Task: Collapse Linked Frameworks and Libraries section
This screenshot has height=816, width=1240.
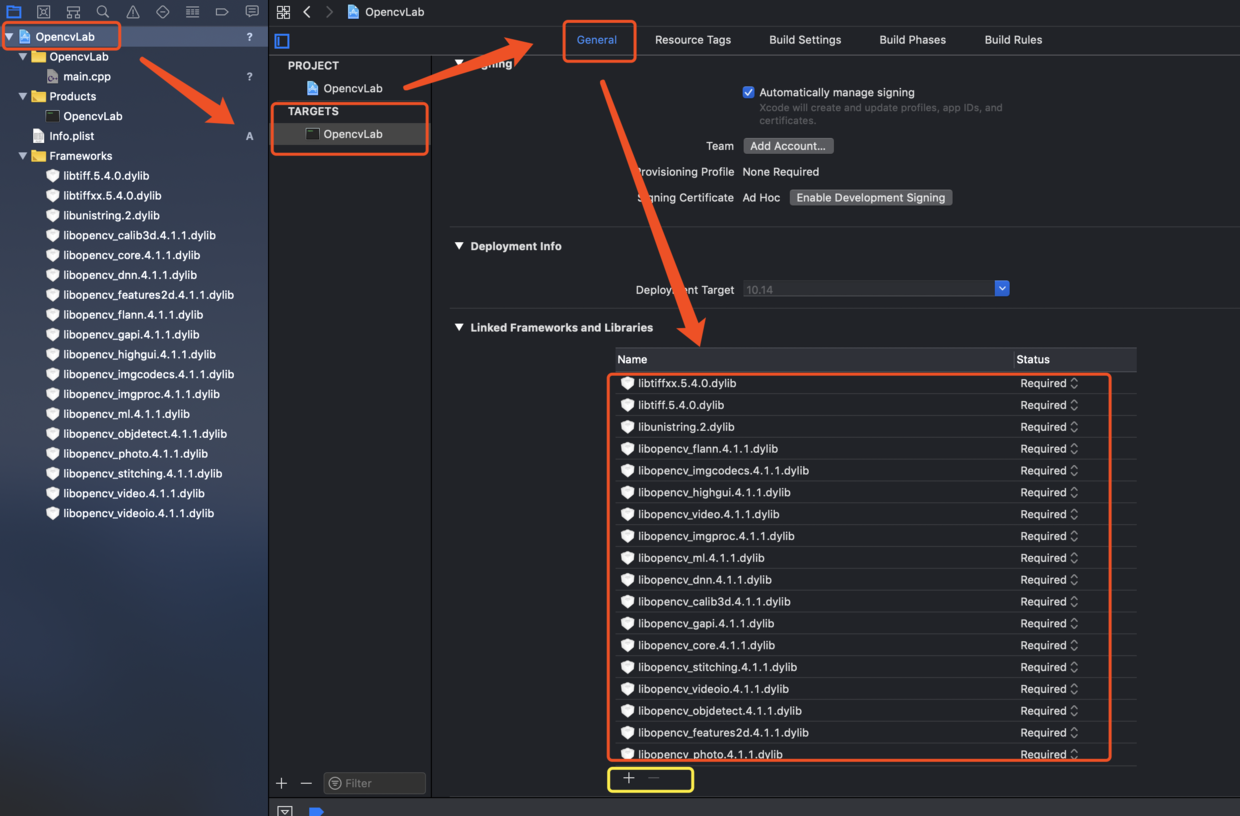Action: (x=459, y=328)
